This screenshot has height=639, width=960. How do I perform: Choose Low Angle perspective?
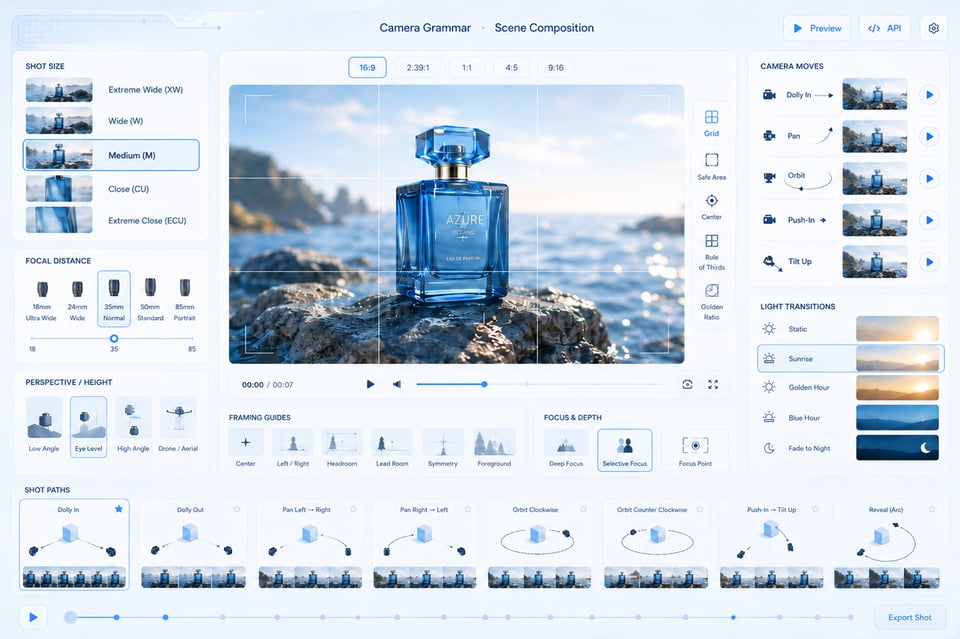coord(44,425)
